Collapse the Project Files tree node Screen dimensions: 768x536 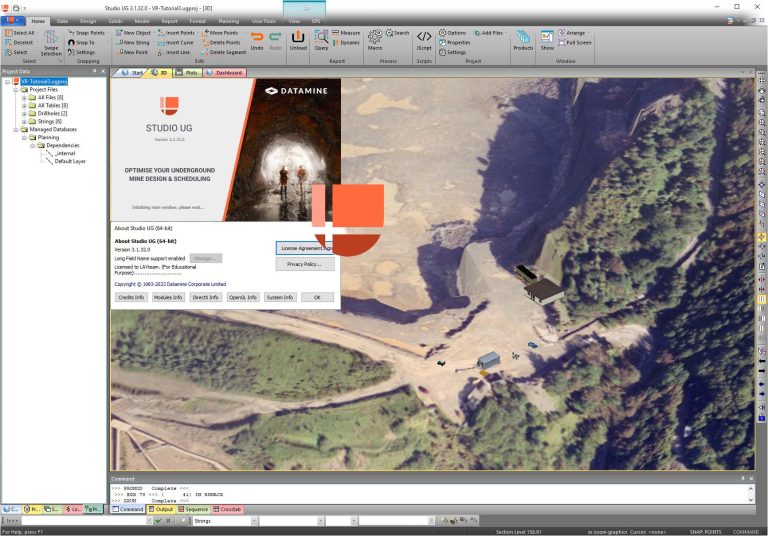(16, 90)
